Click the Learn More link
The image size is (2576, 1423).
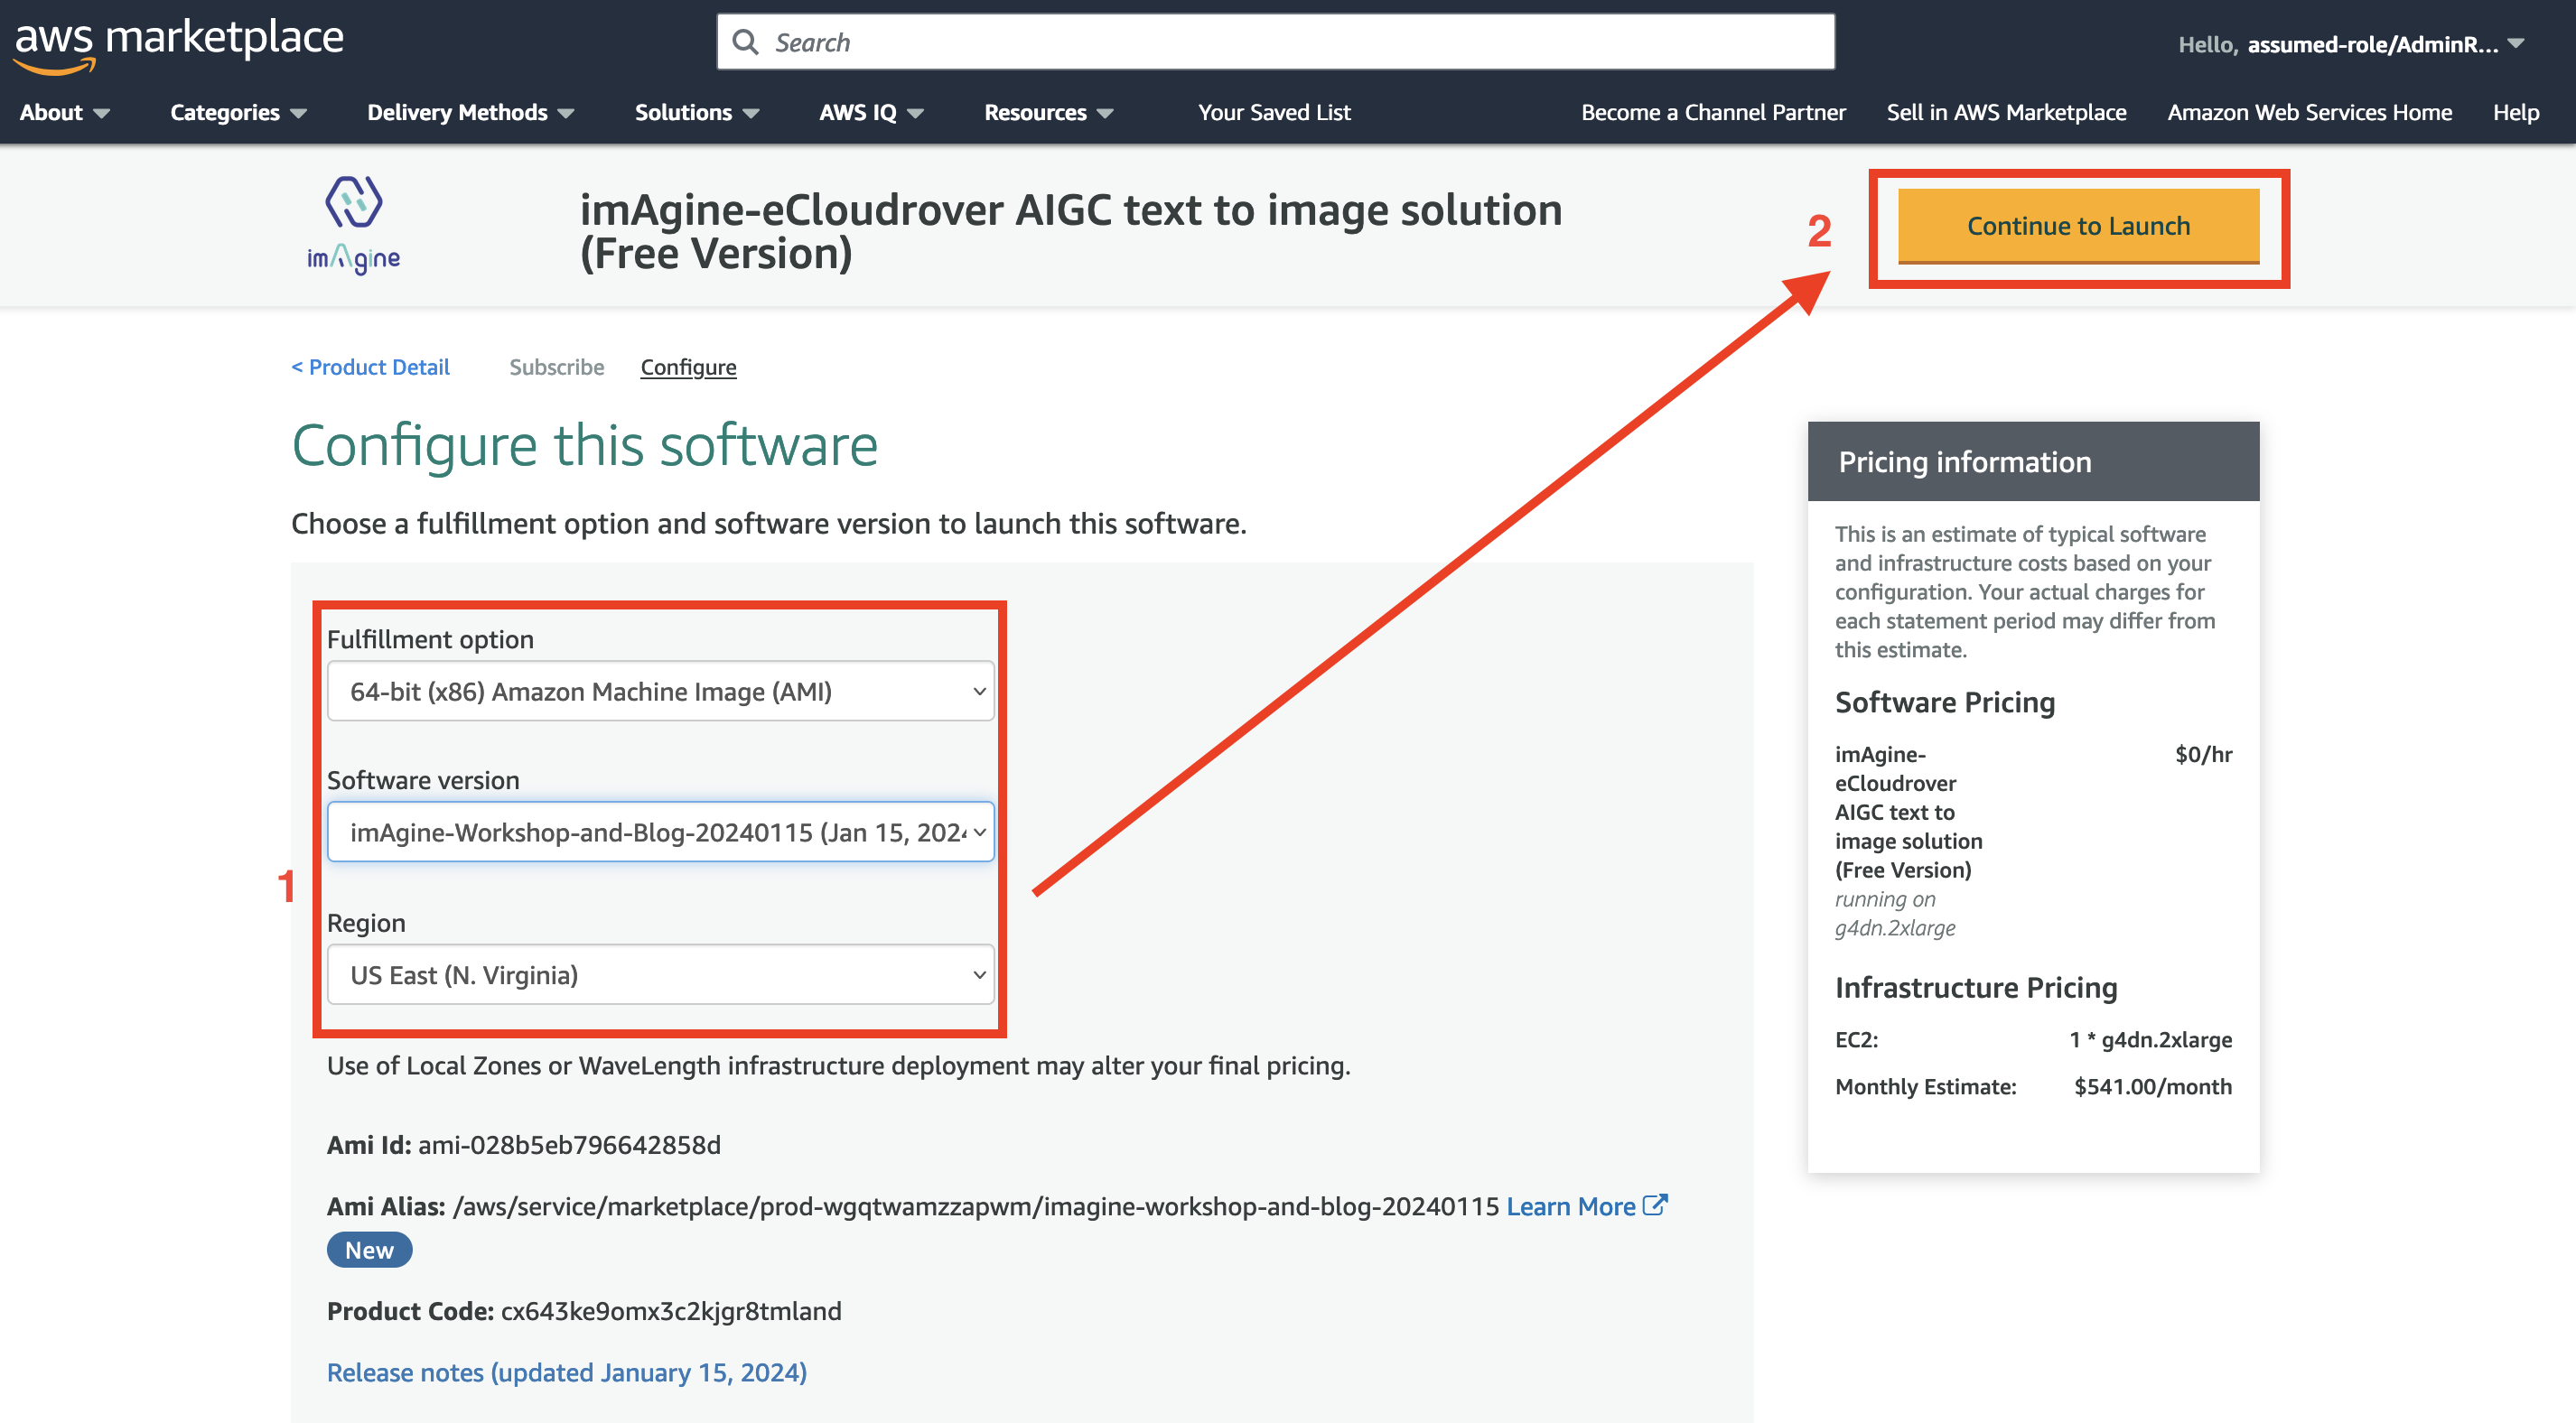click(1570, 1207)
